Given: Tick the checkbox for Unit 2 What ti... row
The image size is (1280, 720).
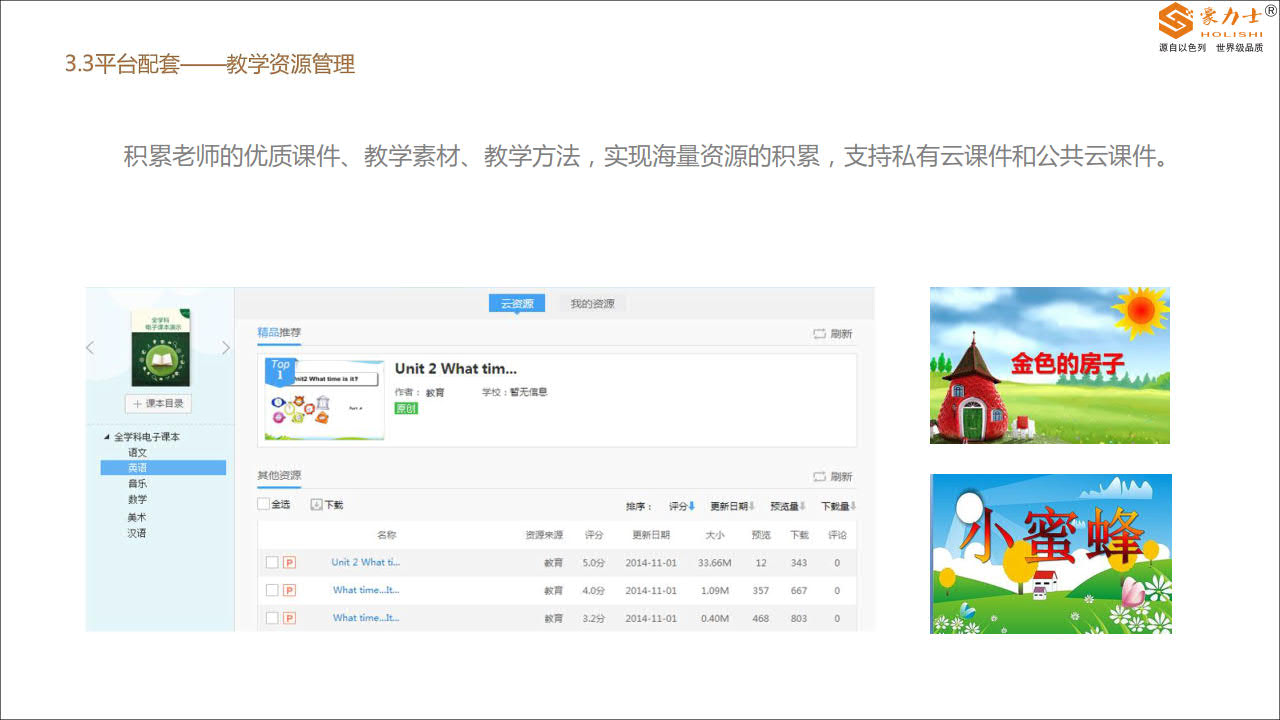Looking at the screenshot, I should tap(272, 563).
